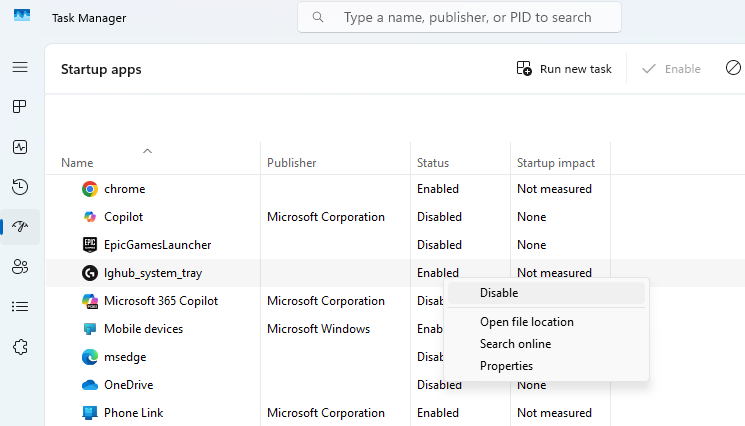745x426 pixels.
Task: Open the App history page icon
Action: [20, 187]
